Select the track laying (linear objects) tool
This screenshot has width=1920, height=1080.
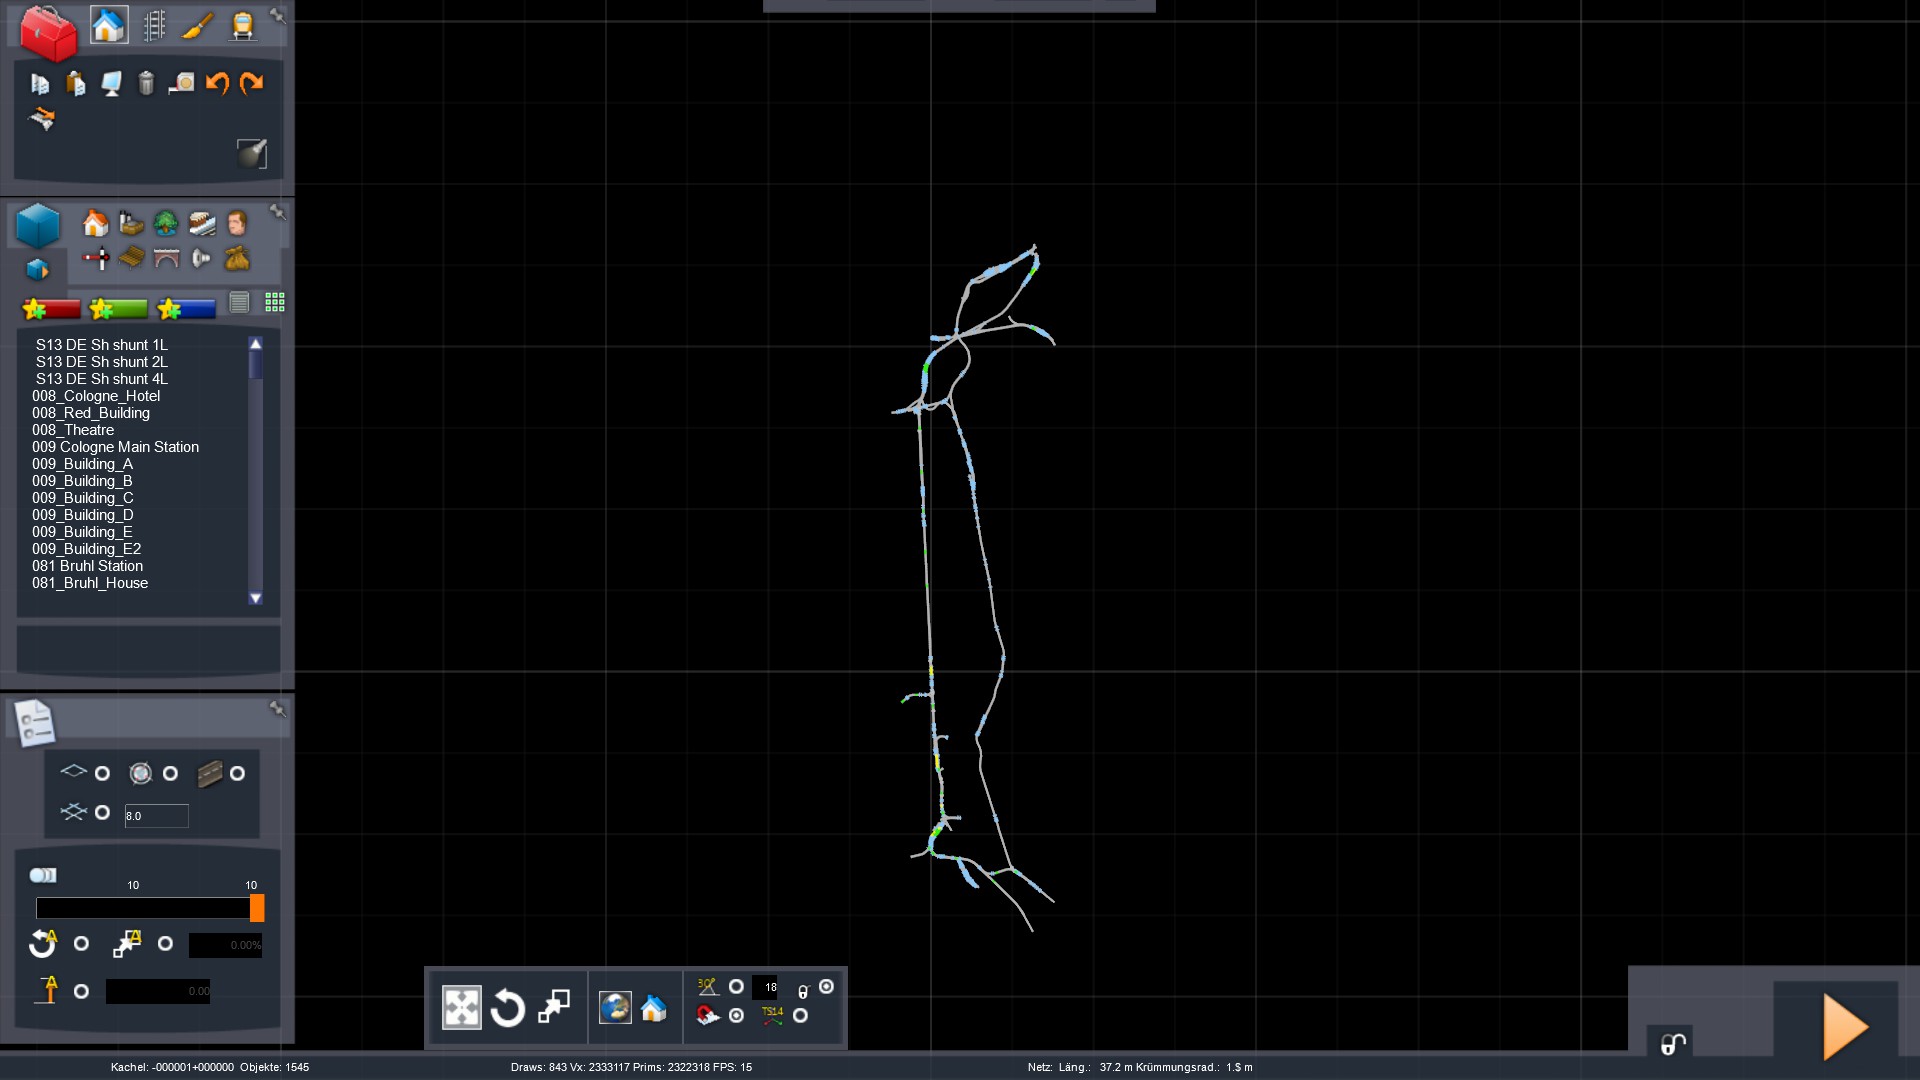tap(154, 26)
